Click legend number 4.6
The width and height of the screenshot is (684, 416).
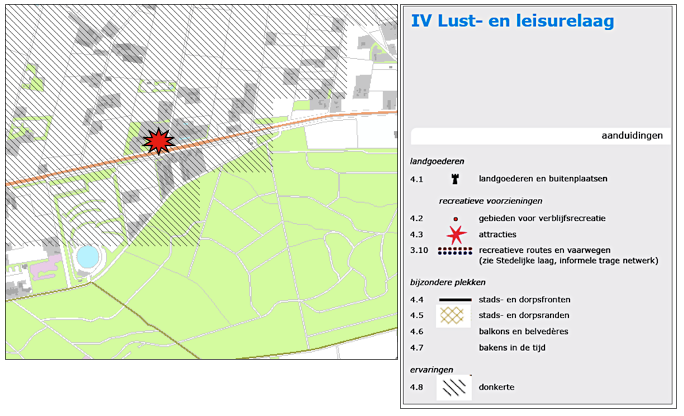[x=416, y=331]
